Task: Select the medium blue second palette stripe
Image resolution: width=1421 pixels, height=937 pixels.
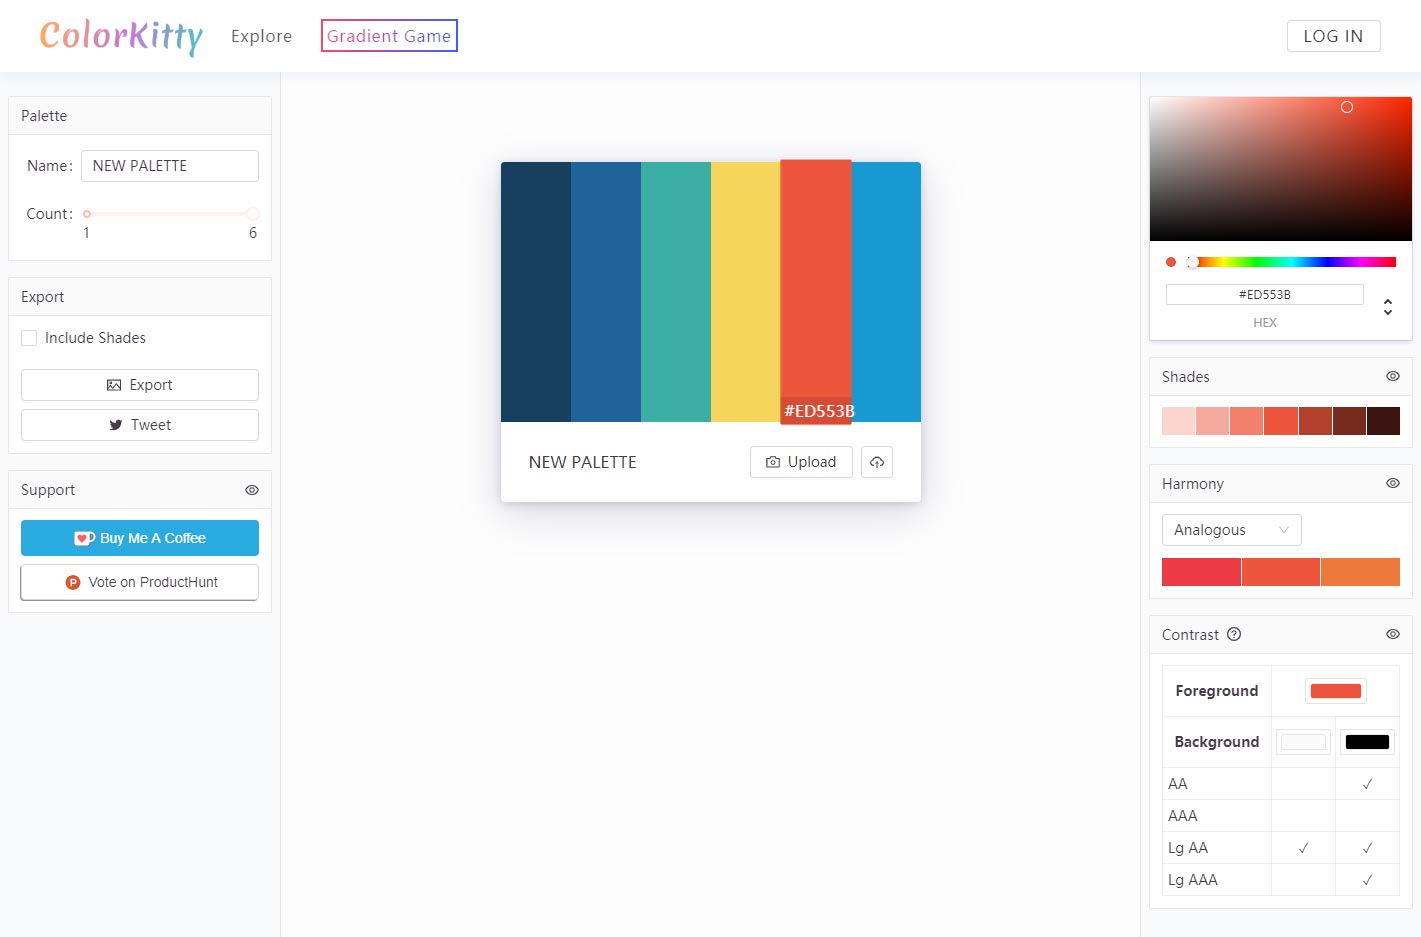Action: (x=606, y=292)
